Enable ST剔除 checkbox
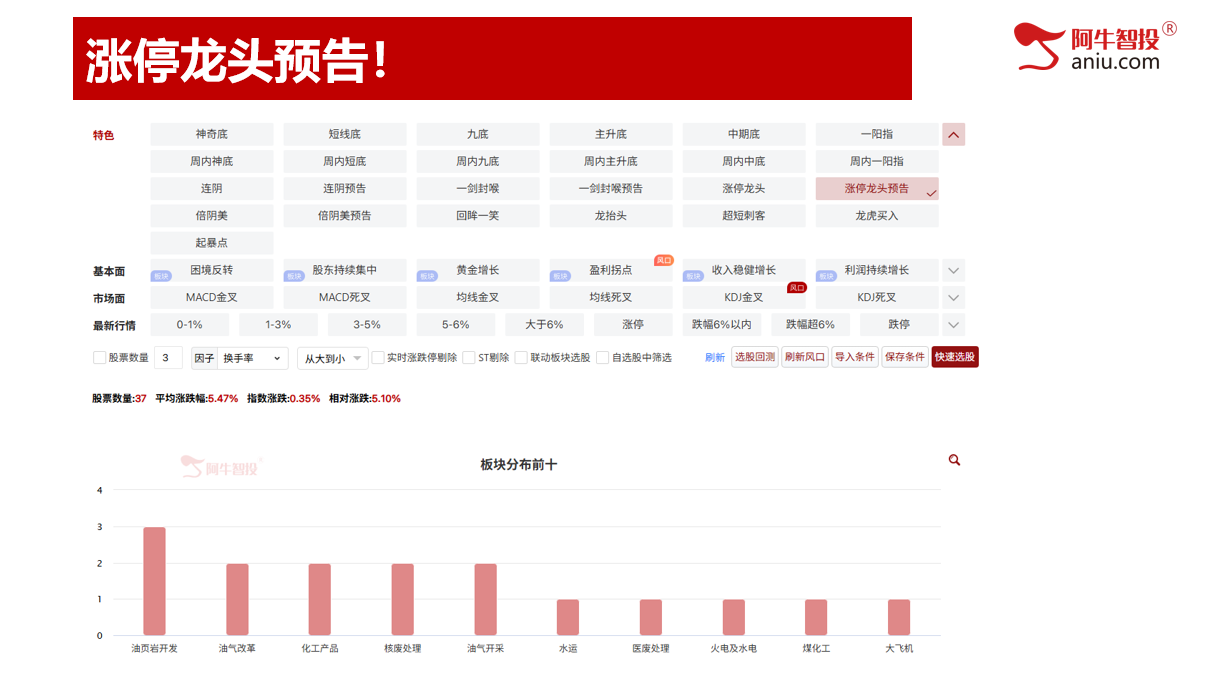The width and height of the screenshot is (1215, 677). point(468,358)
